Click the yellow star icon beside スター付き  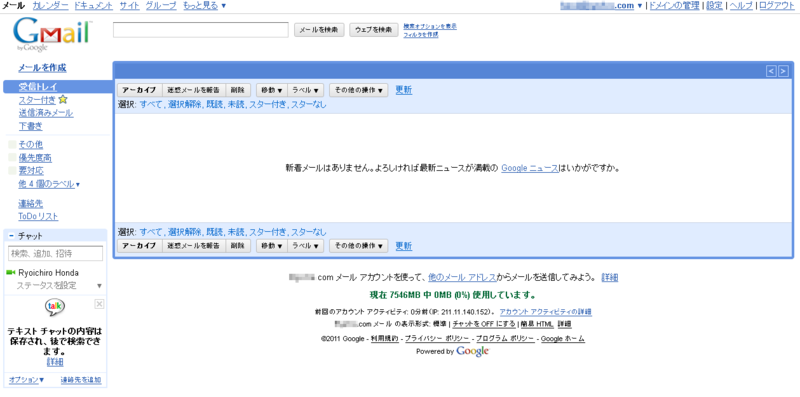[63, 100]
